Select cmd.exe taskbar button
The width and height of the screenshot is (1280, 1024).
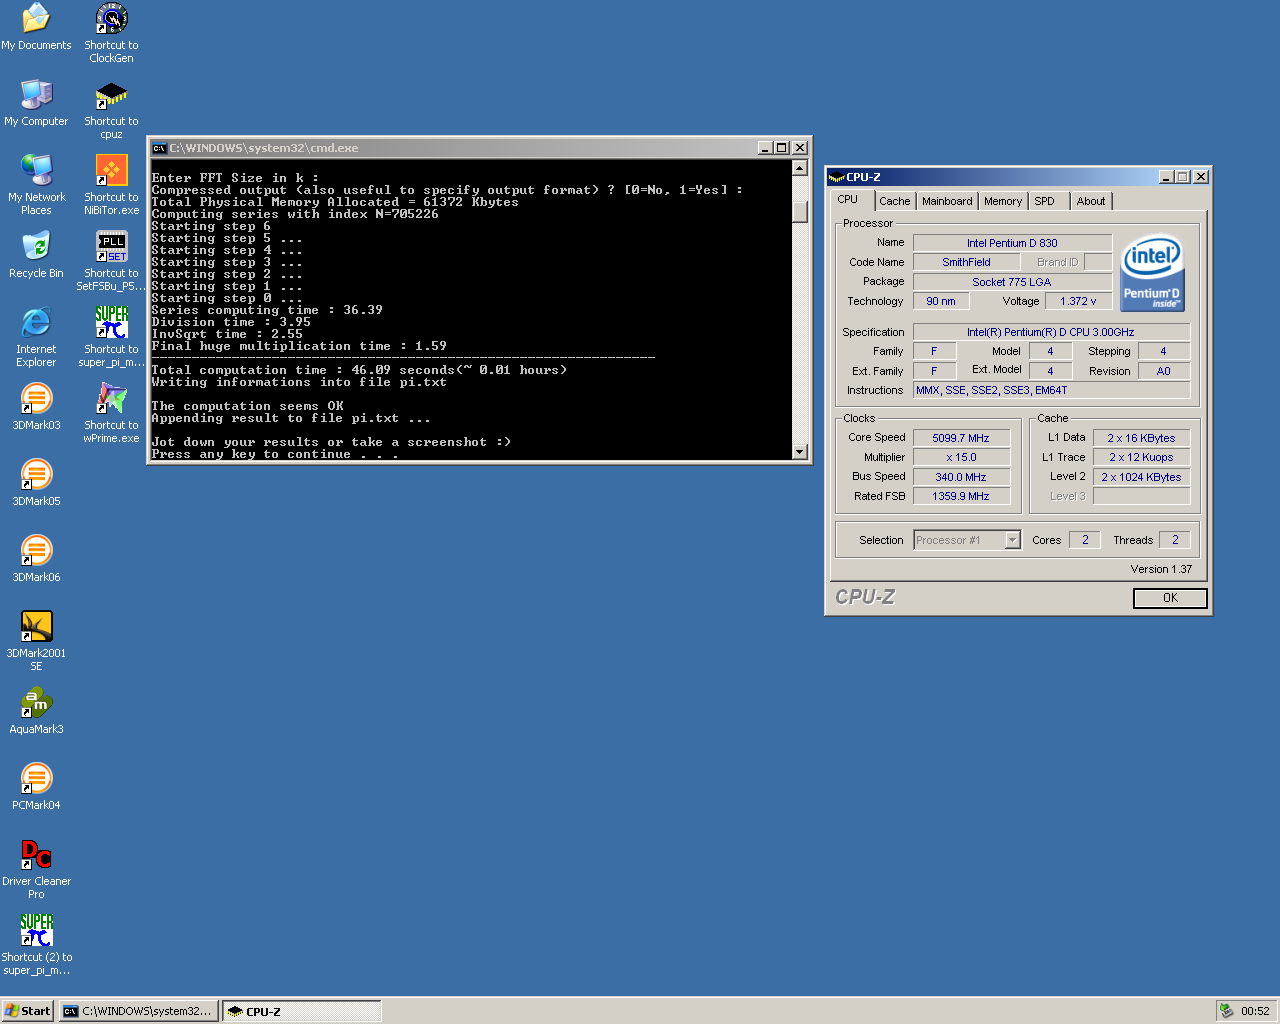click(x=138, y=1011)
